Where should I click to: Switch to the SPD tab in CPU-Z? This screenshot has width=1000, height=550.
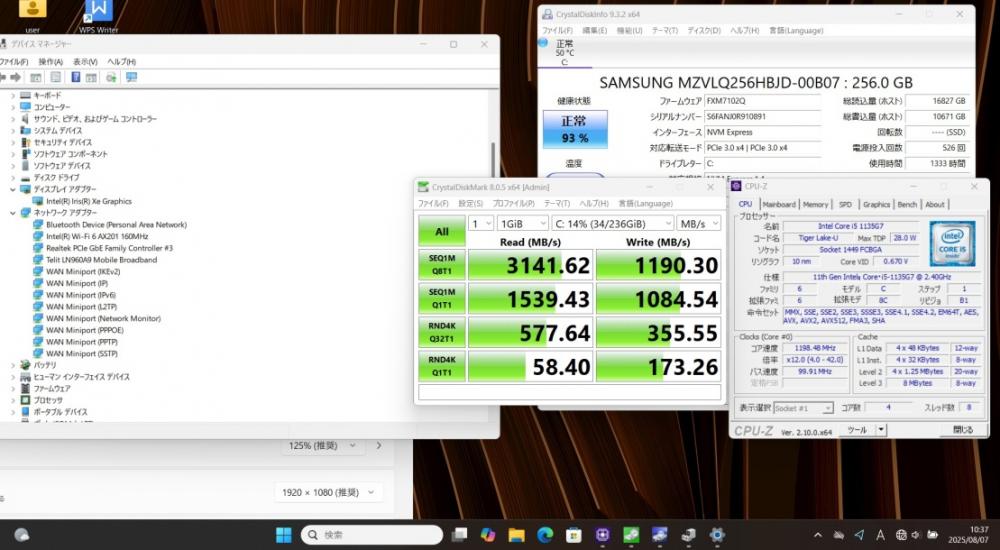(845, 204)
